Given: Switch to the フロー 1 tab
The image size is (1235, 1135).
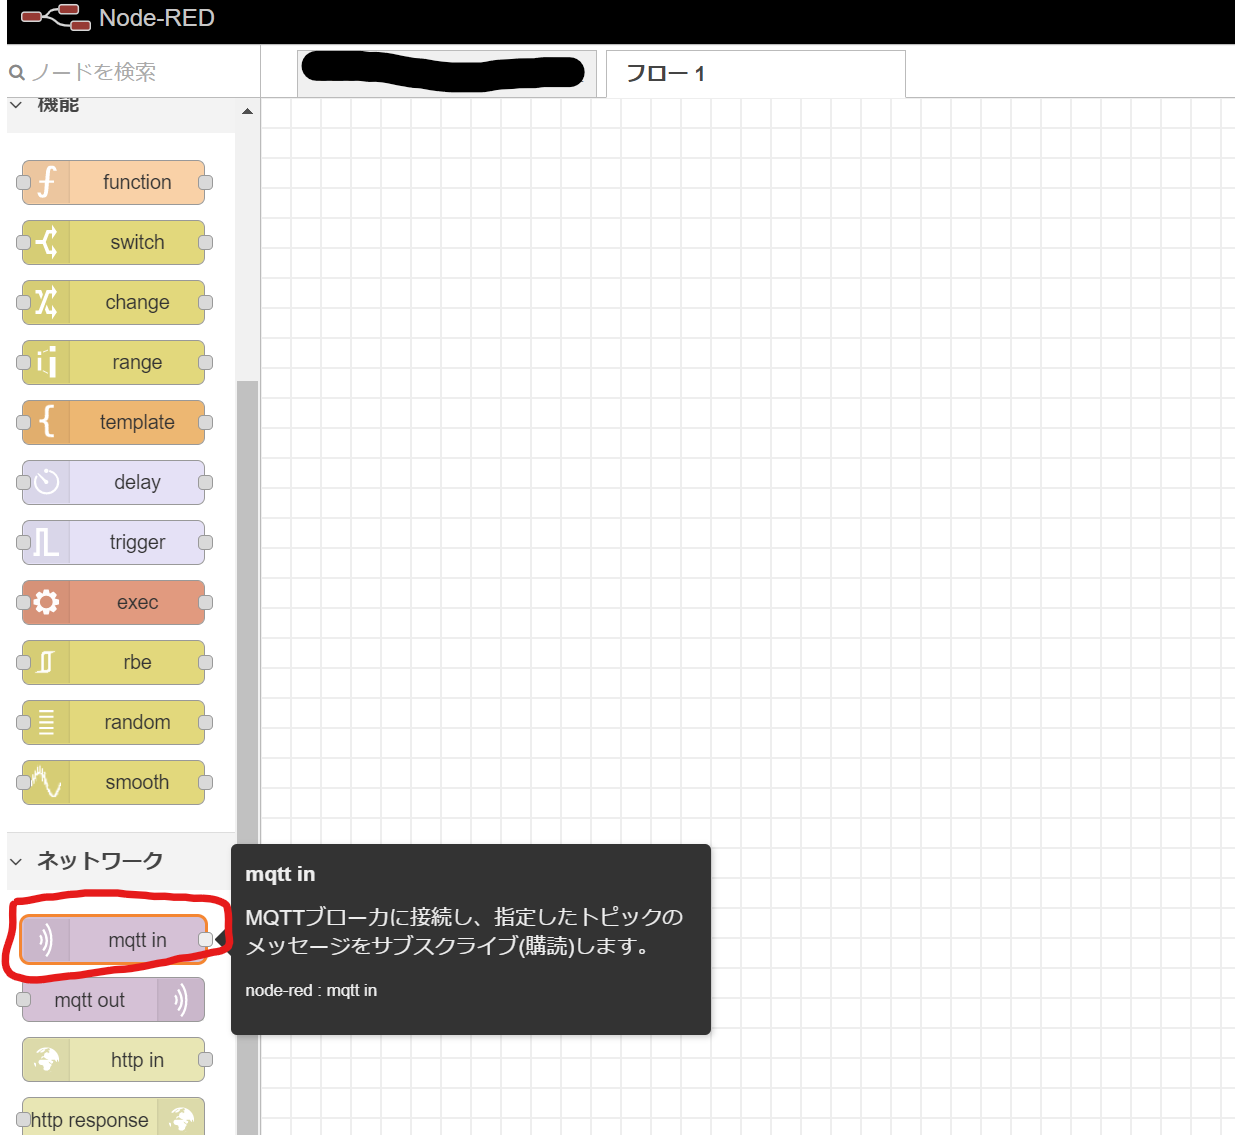Looking at the screenshot, I should point(756,73).
